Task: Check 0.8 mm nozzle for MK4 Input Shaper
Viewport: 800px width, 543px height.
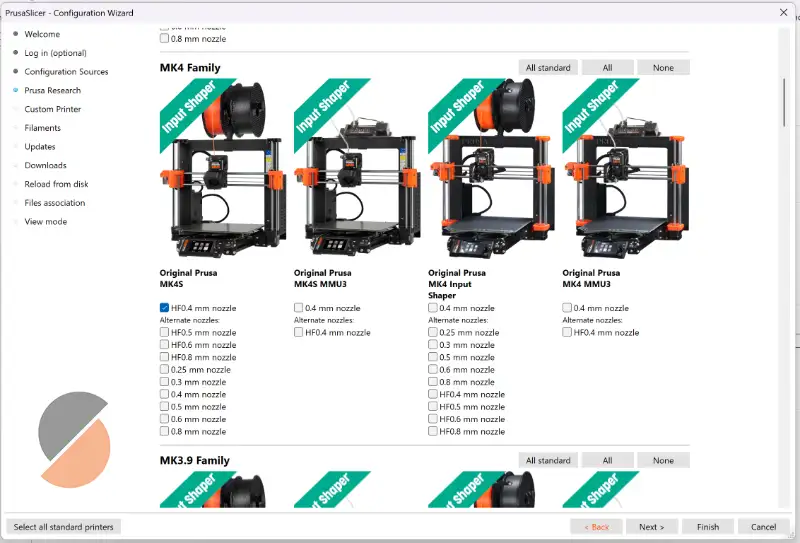Action: [433, 381]
